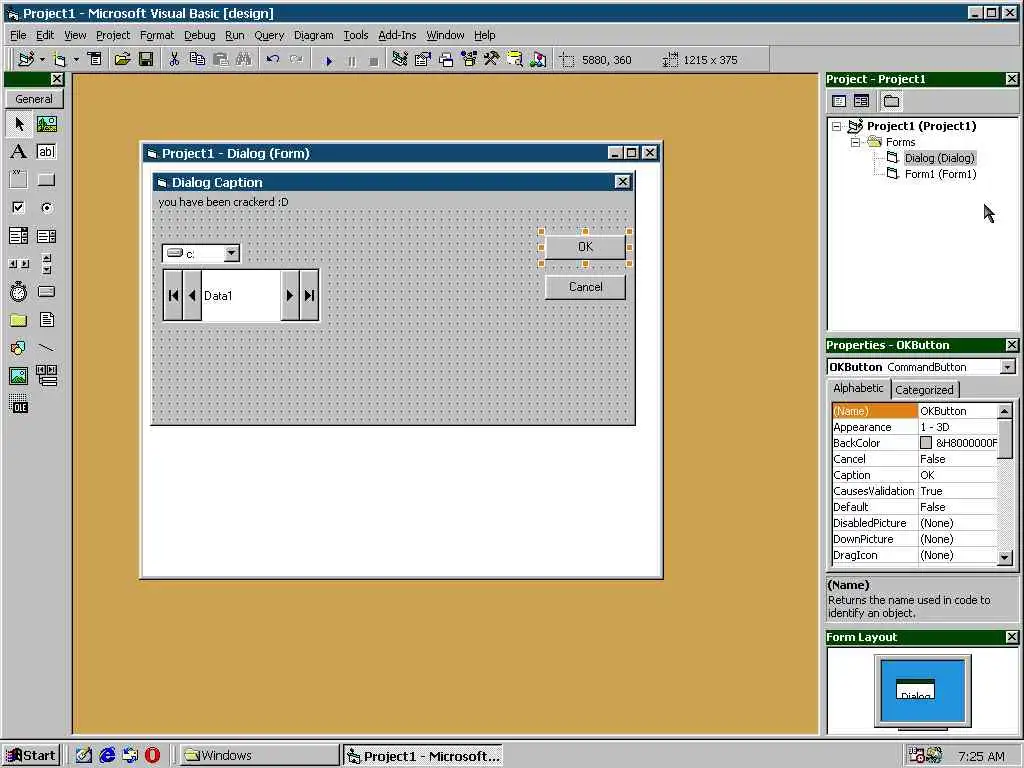Select the DirListBox folder tool
Image resolution: width=1024 pixels, height=768 pixels.
pos(19,320)
